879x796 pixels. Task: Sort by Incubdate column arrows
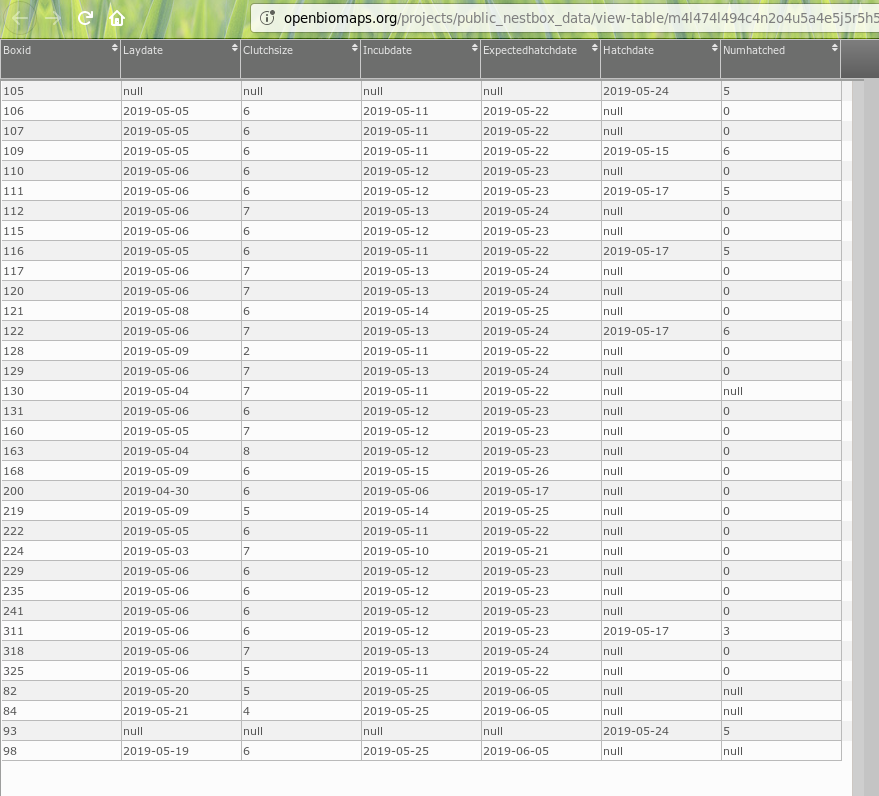tap(474, 48)
